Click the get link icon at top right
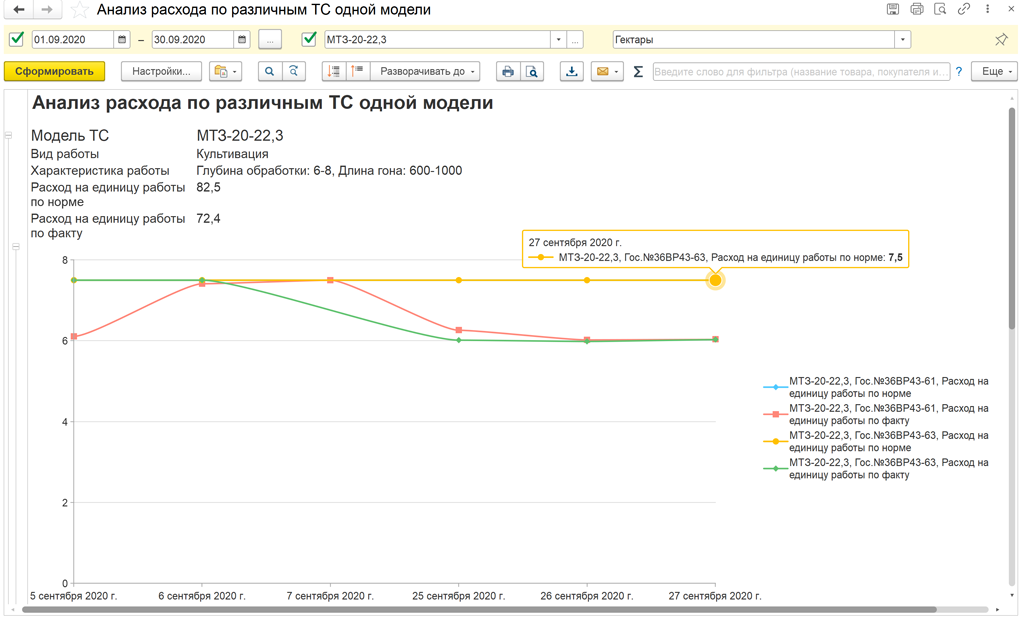 [x=964, y=10]
